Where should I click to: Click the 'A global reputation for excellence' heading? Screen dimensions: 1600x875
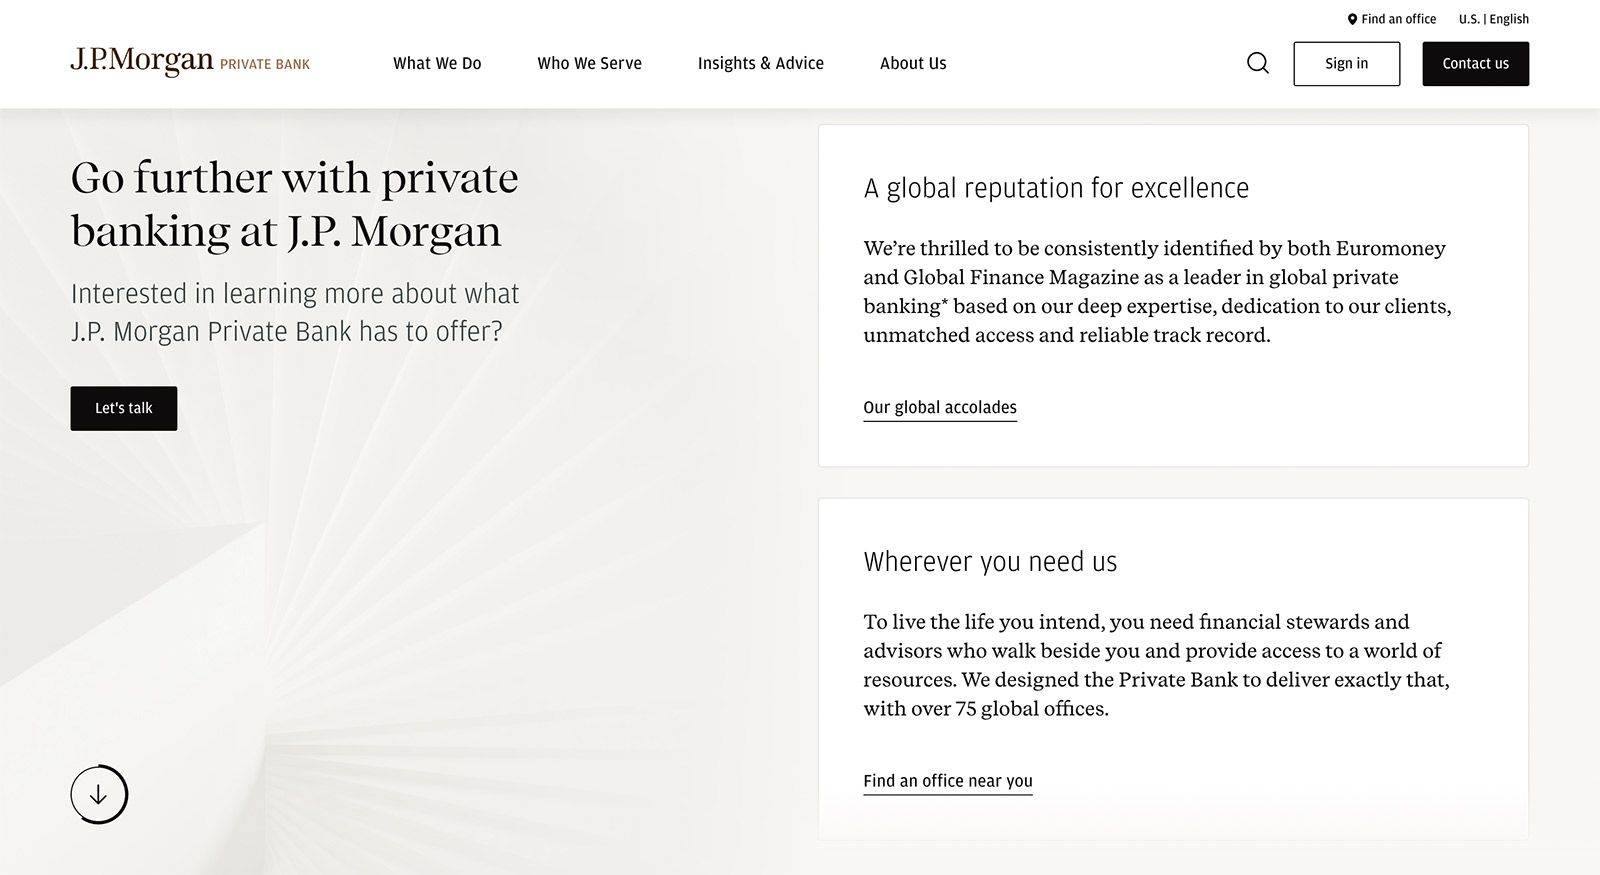pyautogui.click(x=1056, y=188)
